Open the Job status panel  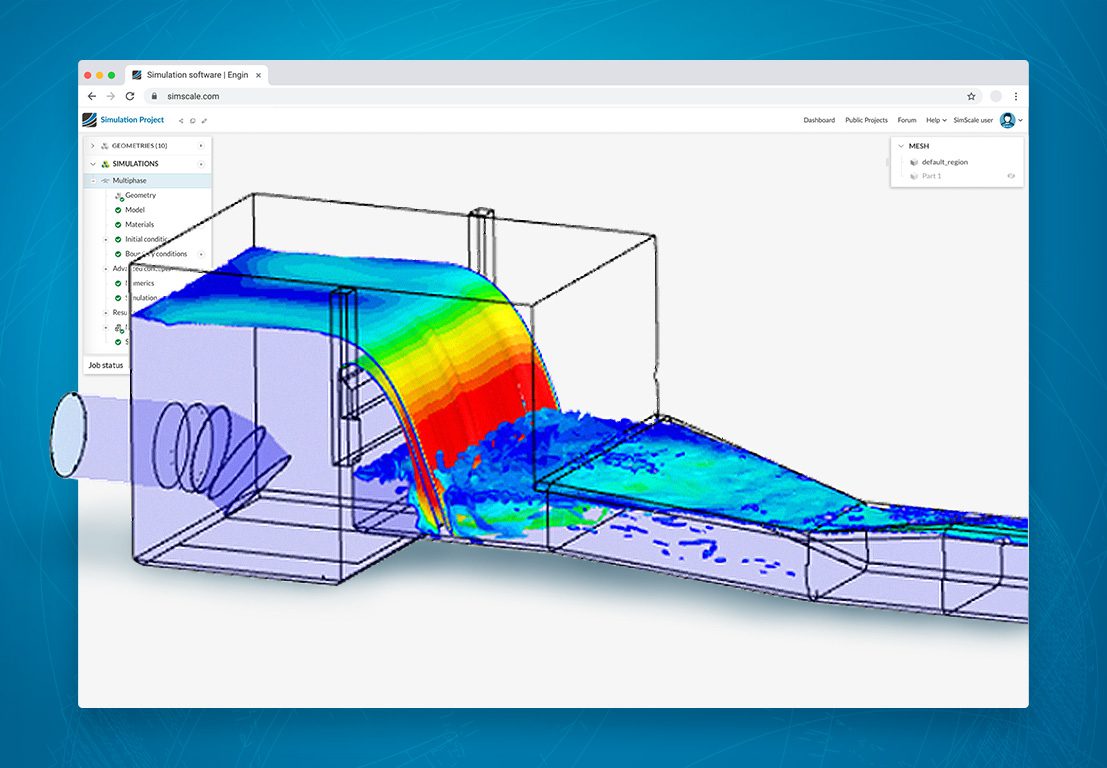[x=105, y=364]
